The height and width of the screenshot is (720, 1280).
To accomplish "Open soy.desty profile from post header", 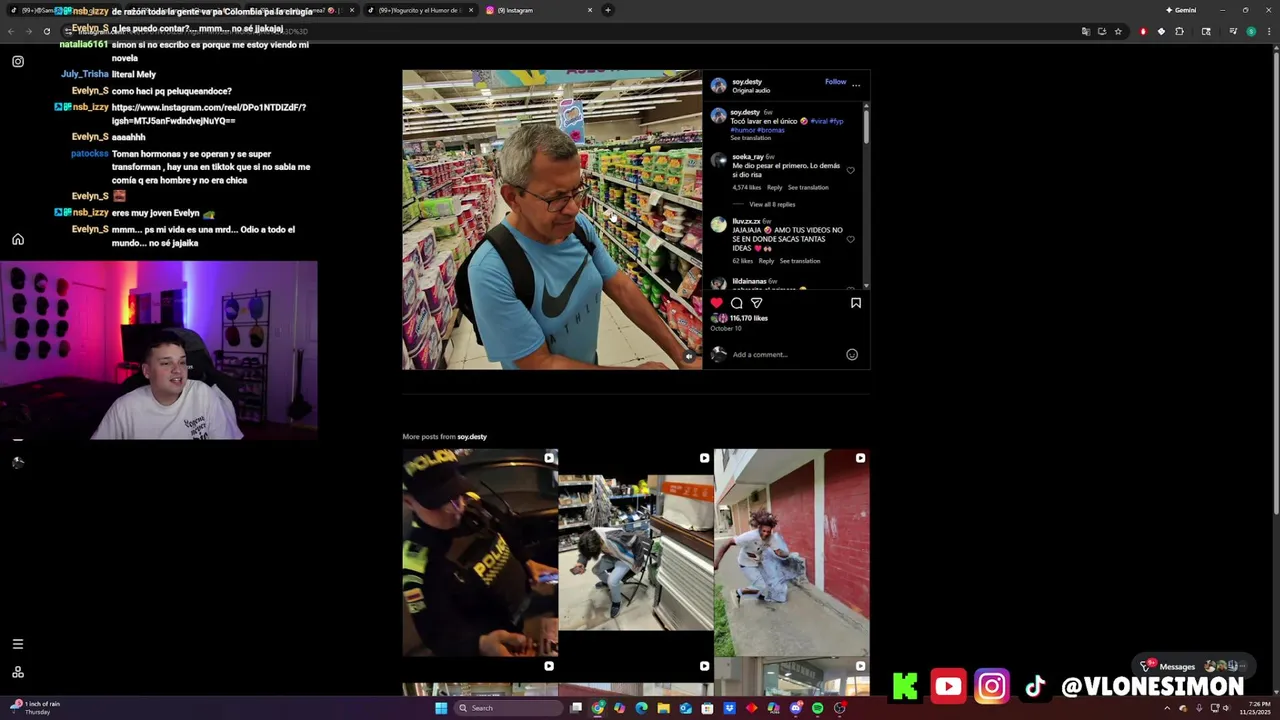I will pyautogui.click(x=747, y=82).
